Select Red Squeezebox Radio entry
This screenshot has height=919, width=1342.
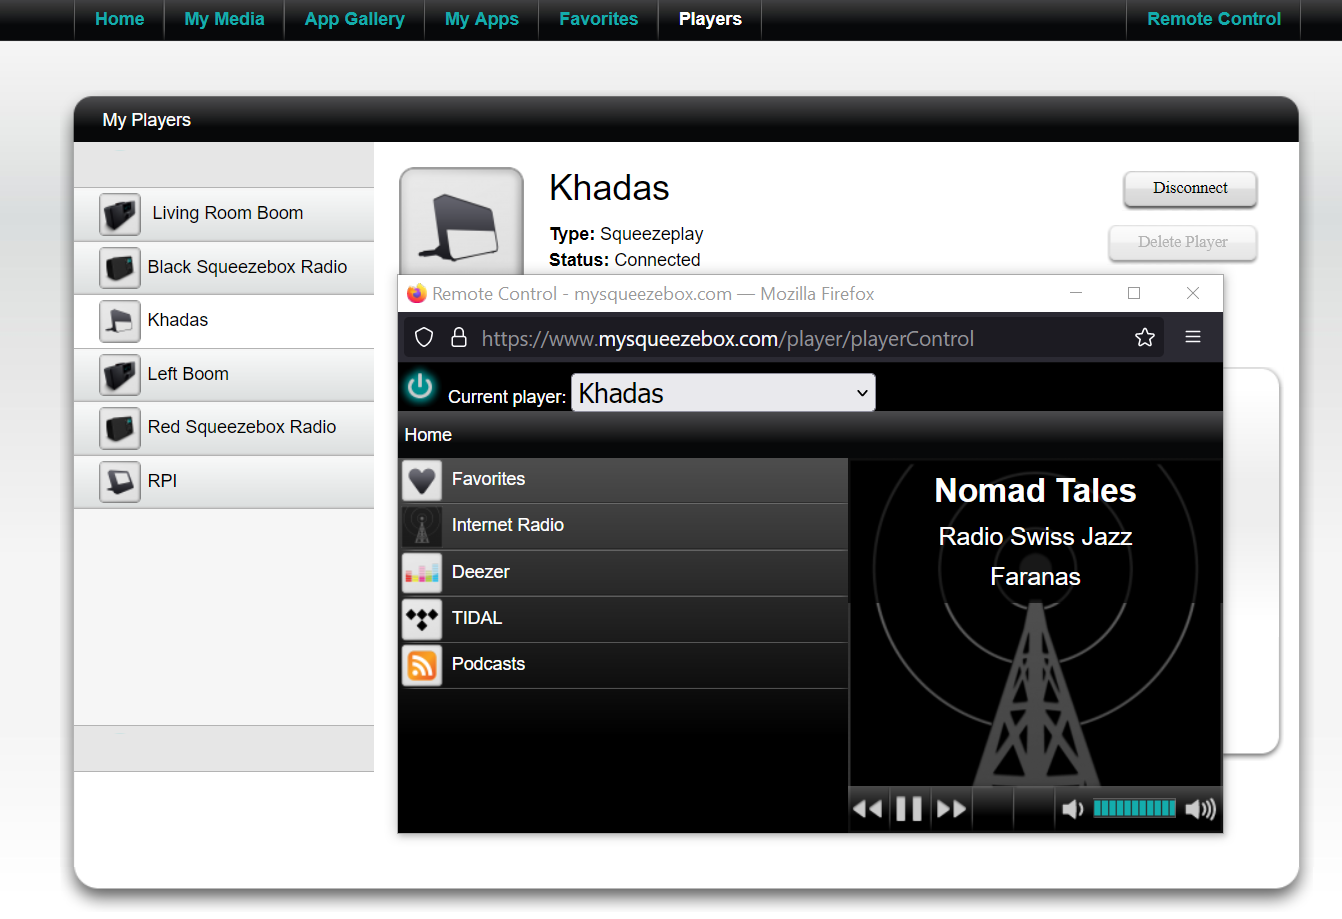point(224,428)
